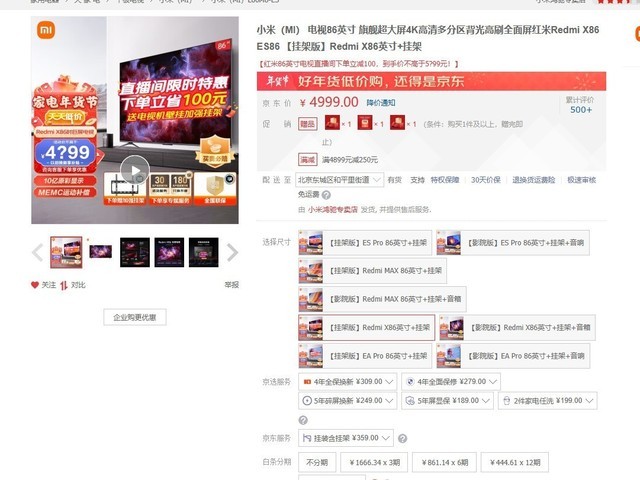Open 企业购更优惠 enterprise purchase button

pyautogui.click(x=135, y=317)
